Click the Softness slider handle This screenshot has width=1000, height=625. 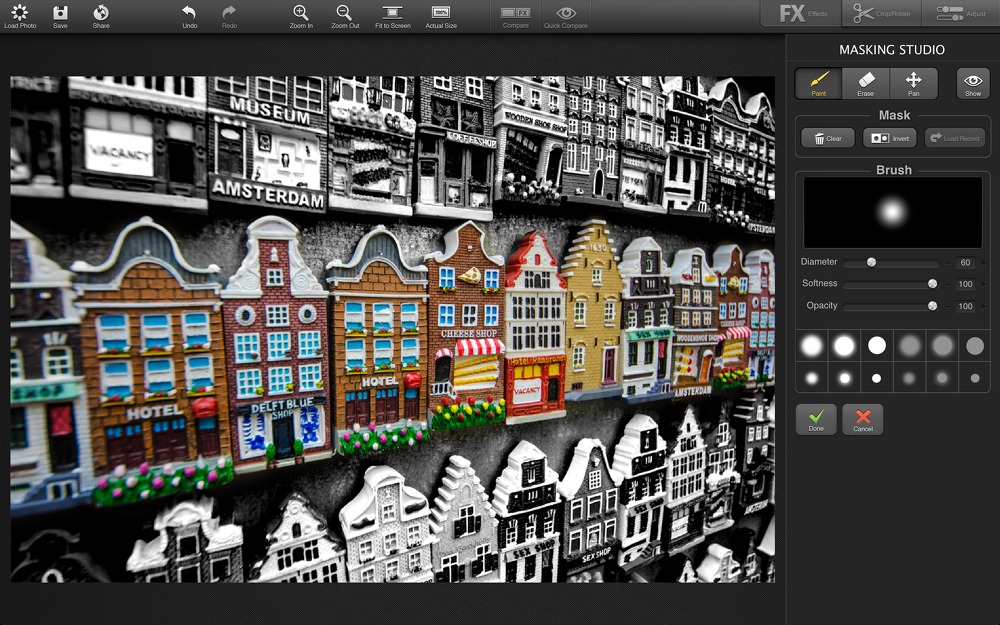click(x=932, y=284)
